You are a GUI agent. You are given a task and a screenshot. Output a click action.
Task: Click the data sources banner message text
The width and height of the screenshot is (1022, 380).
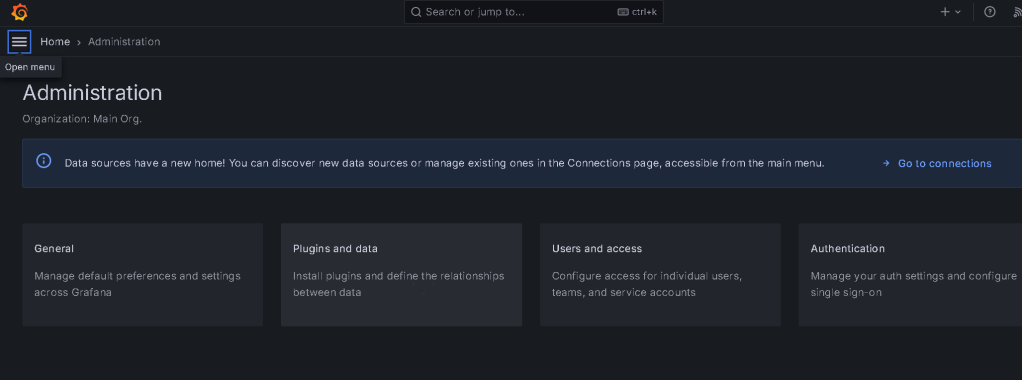(x=445, y=163)
